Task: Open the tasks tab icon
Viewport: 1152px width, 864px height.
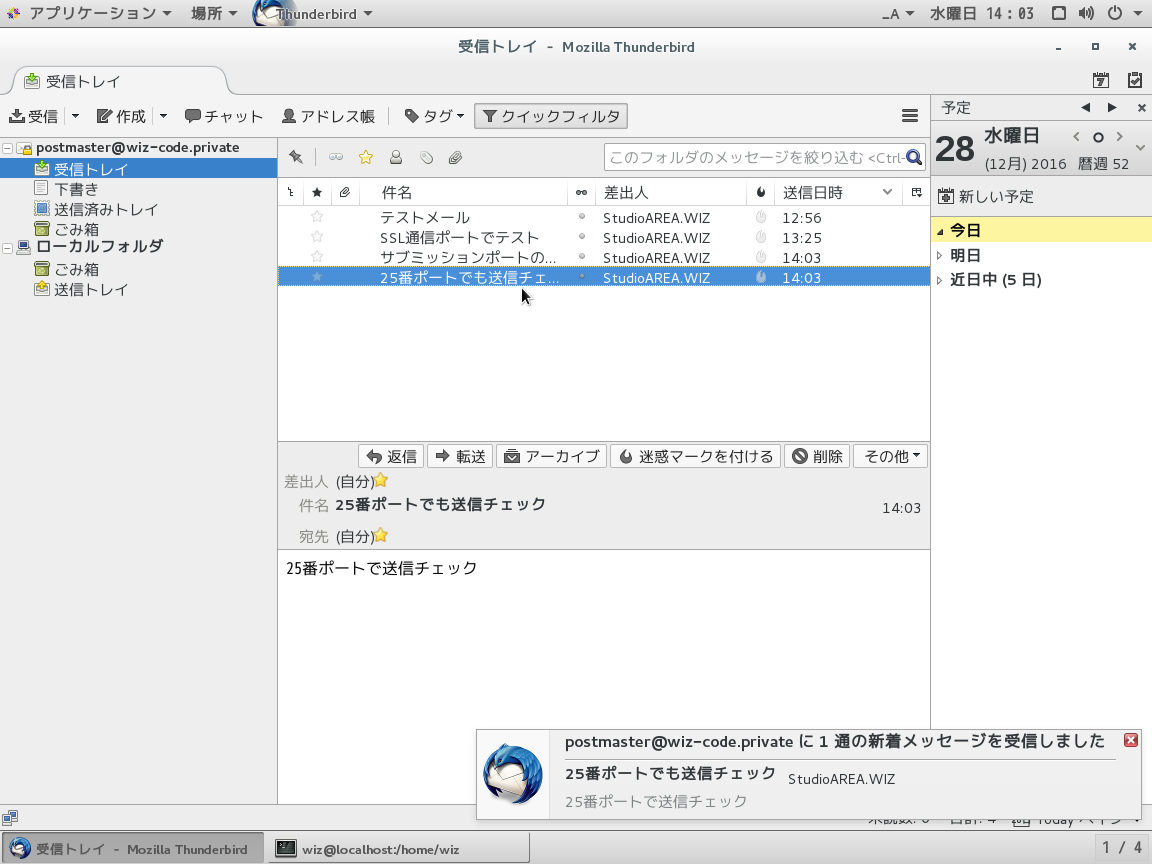Action: [x=1135, y=80]
